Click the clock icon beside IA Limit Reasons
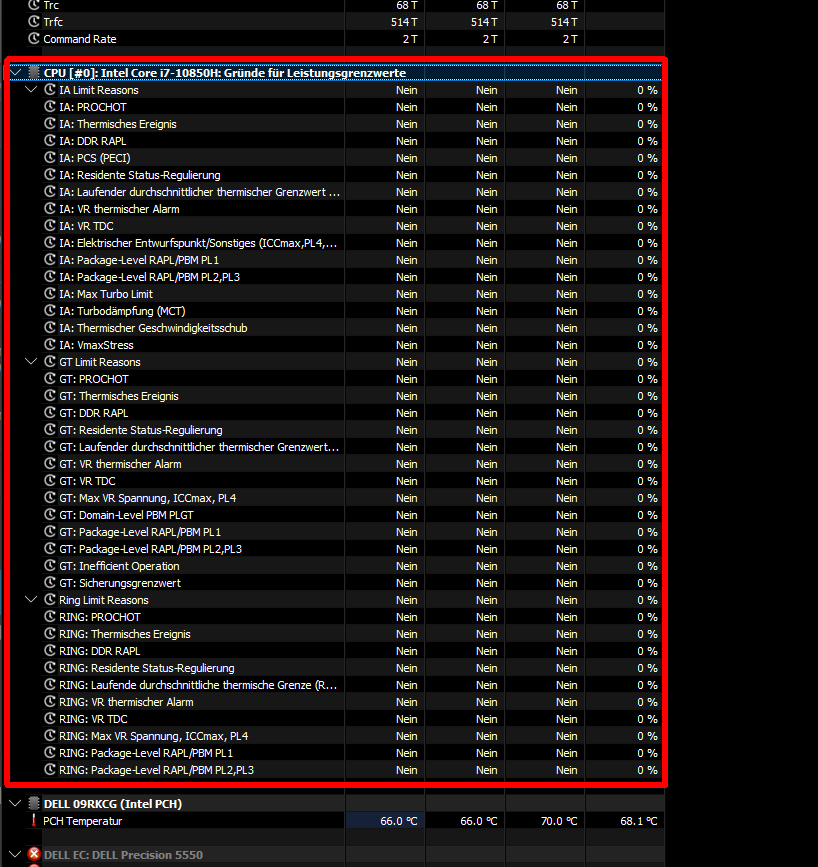The width and height of the screenshot is (818, 867). click(x=50, y=90)
